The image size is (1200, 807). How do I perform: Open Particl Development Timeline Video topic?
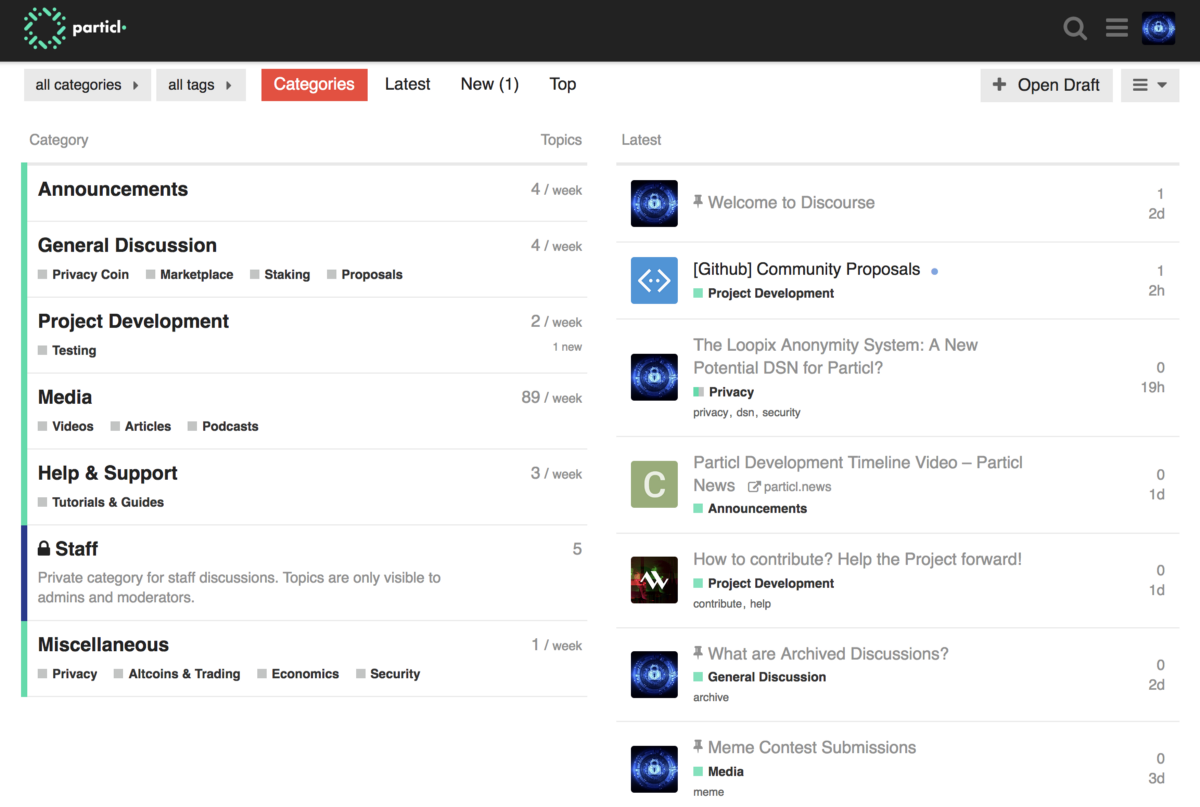click(x=858, y=473)
